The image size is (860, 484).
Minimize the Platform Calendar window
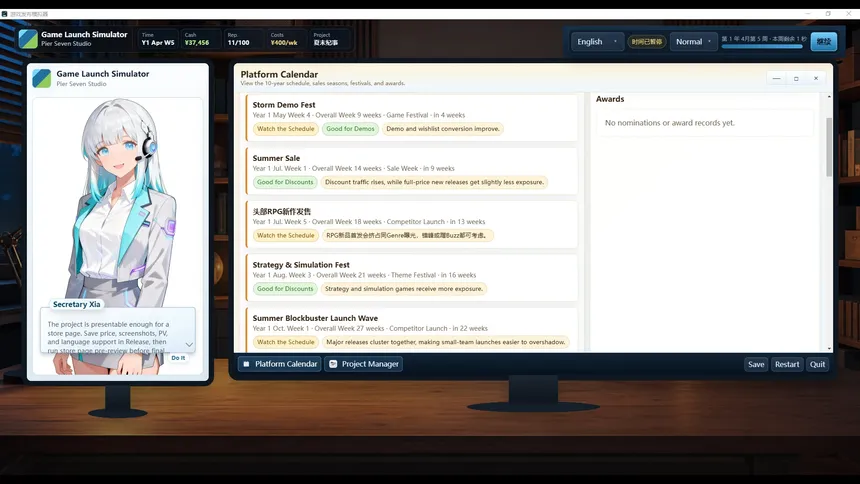coord(776,78)
